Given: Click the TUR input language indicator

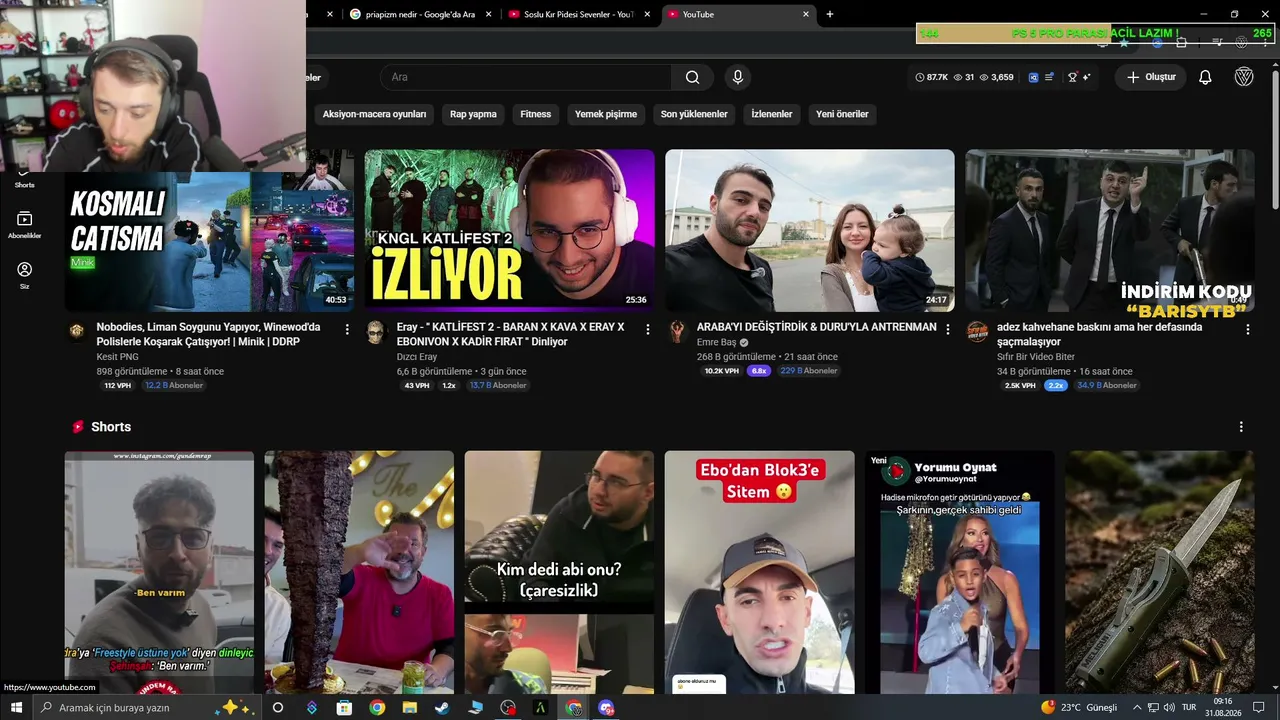Looking at the screenshot, I should coord(1189,707).
